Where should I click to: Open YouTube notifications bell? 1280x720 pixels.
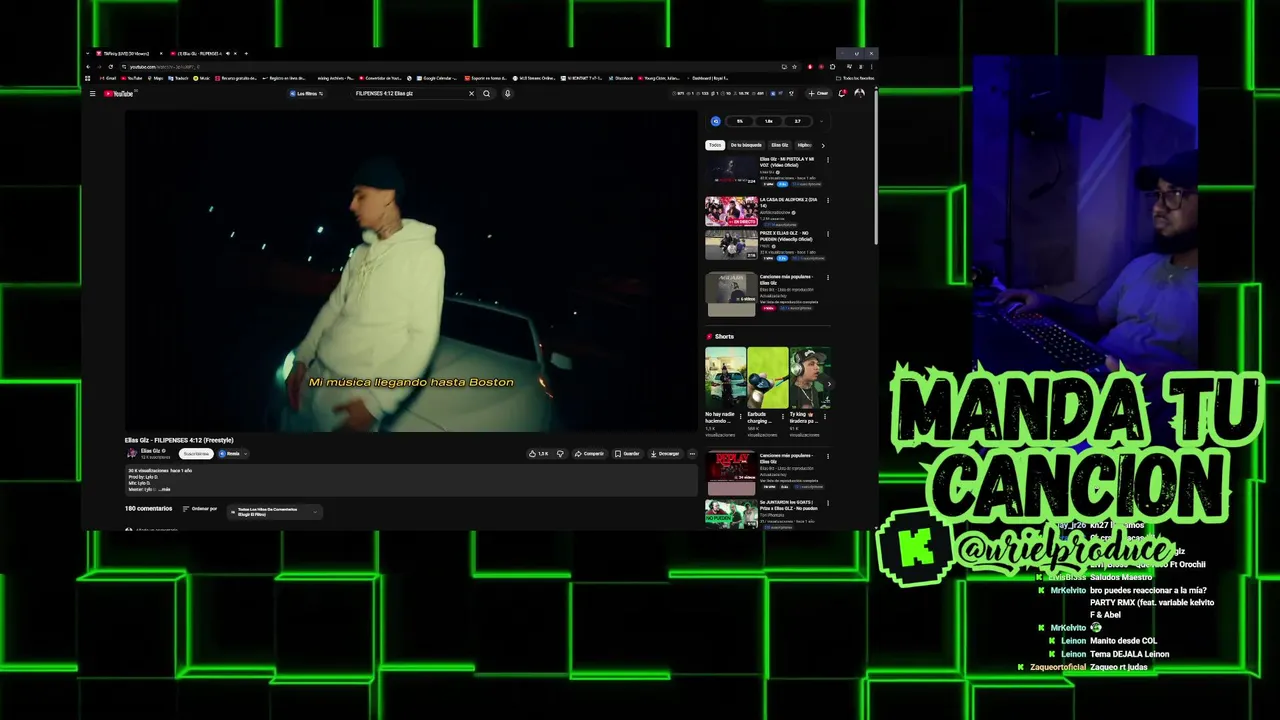click(x=842, y=93)
